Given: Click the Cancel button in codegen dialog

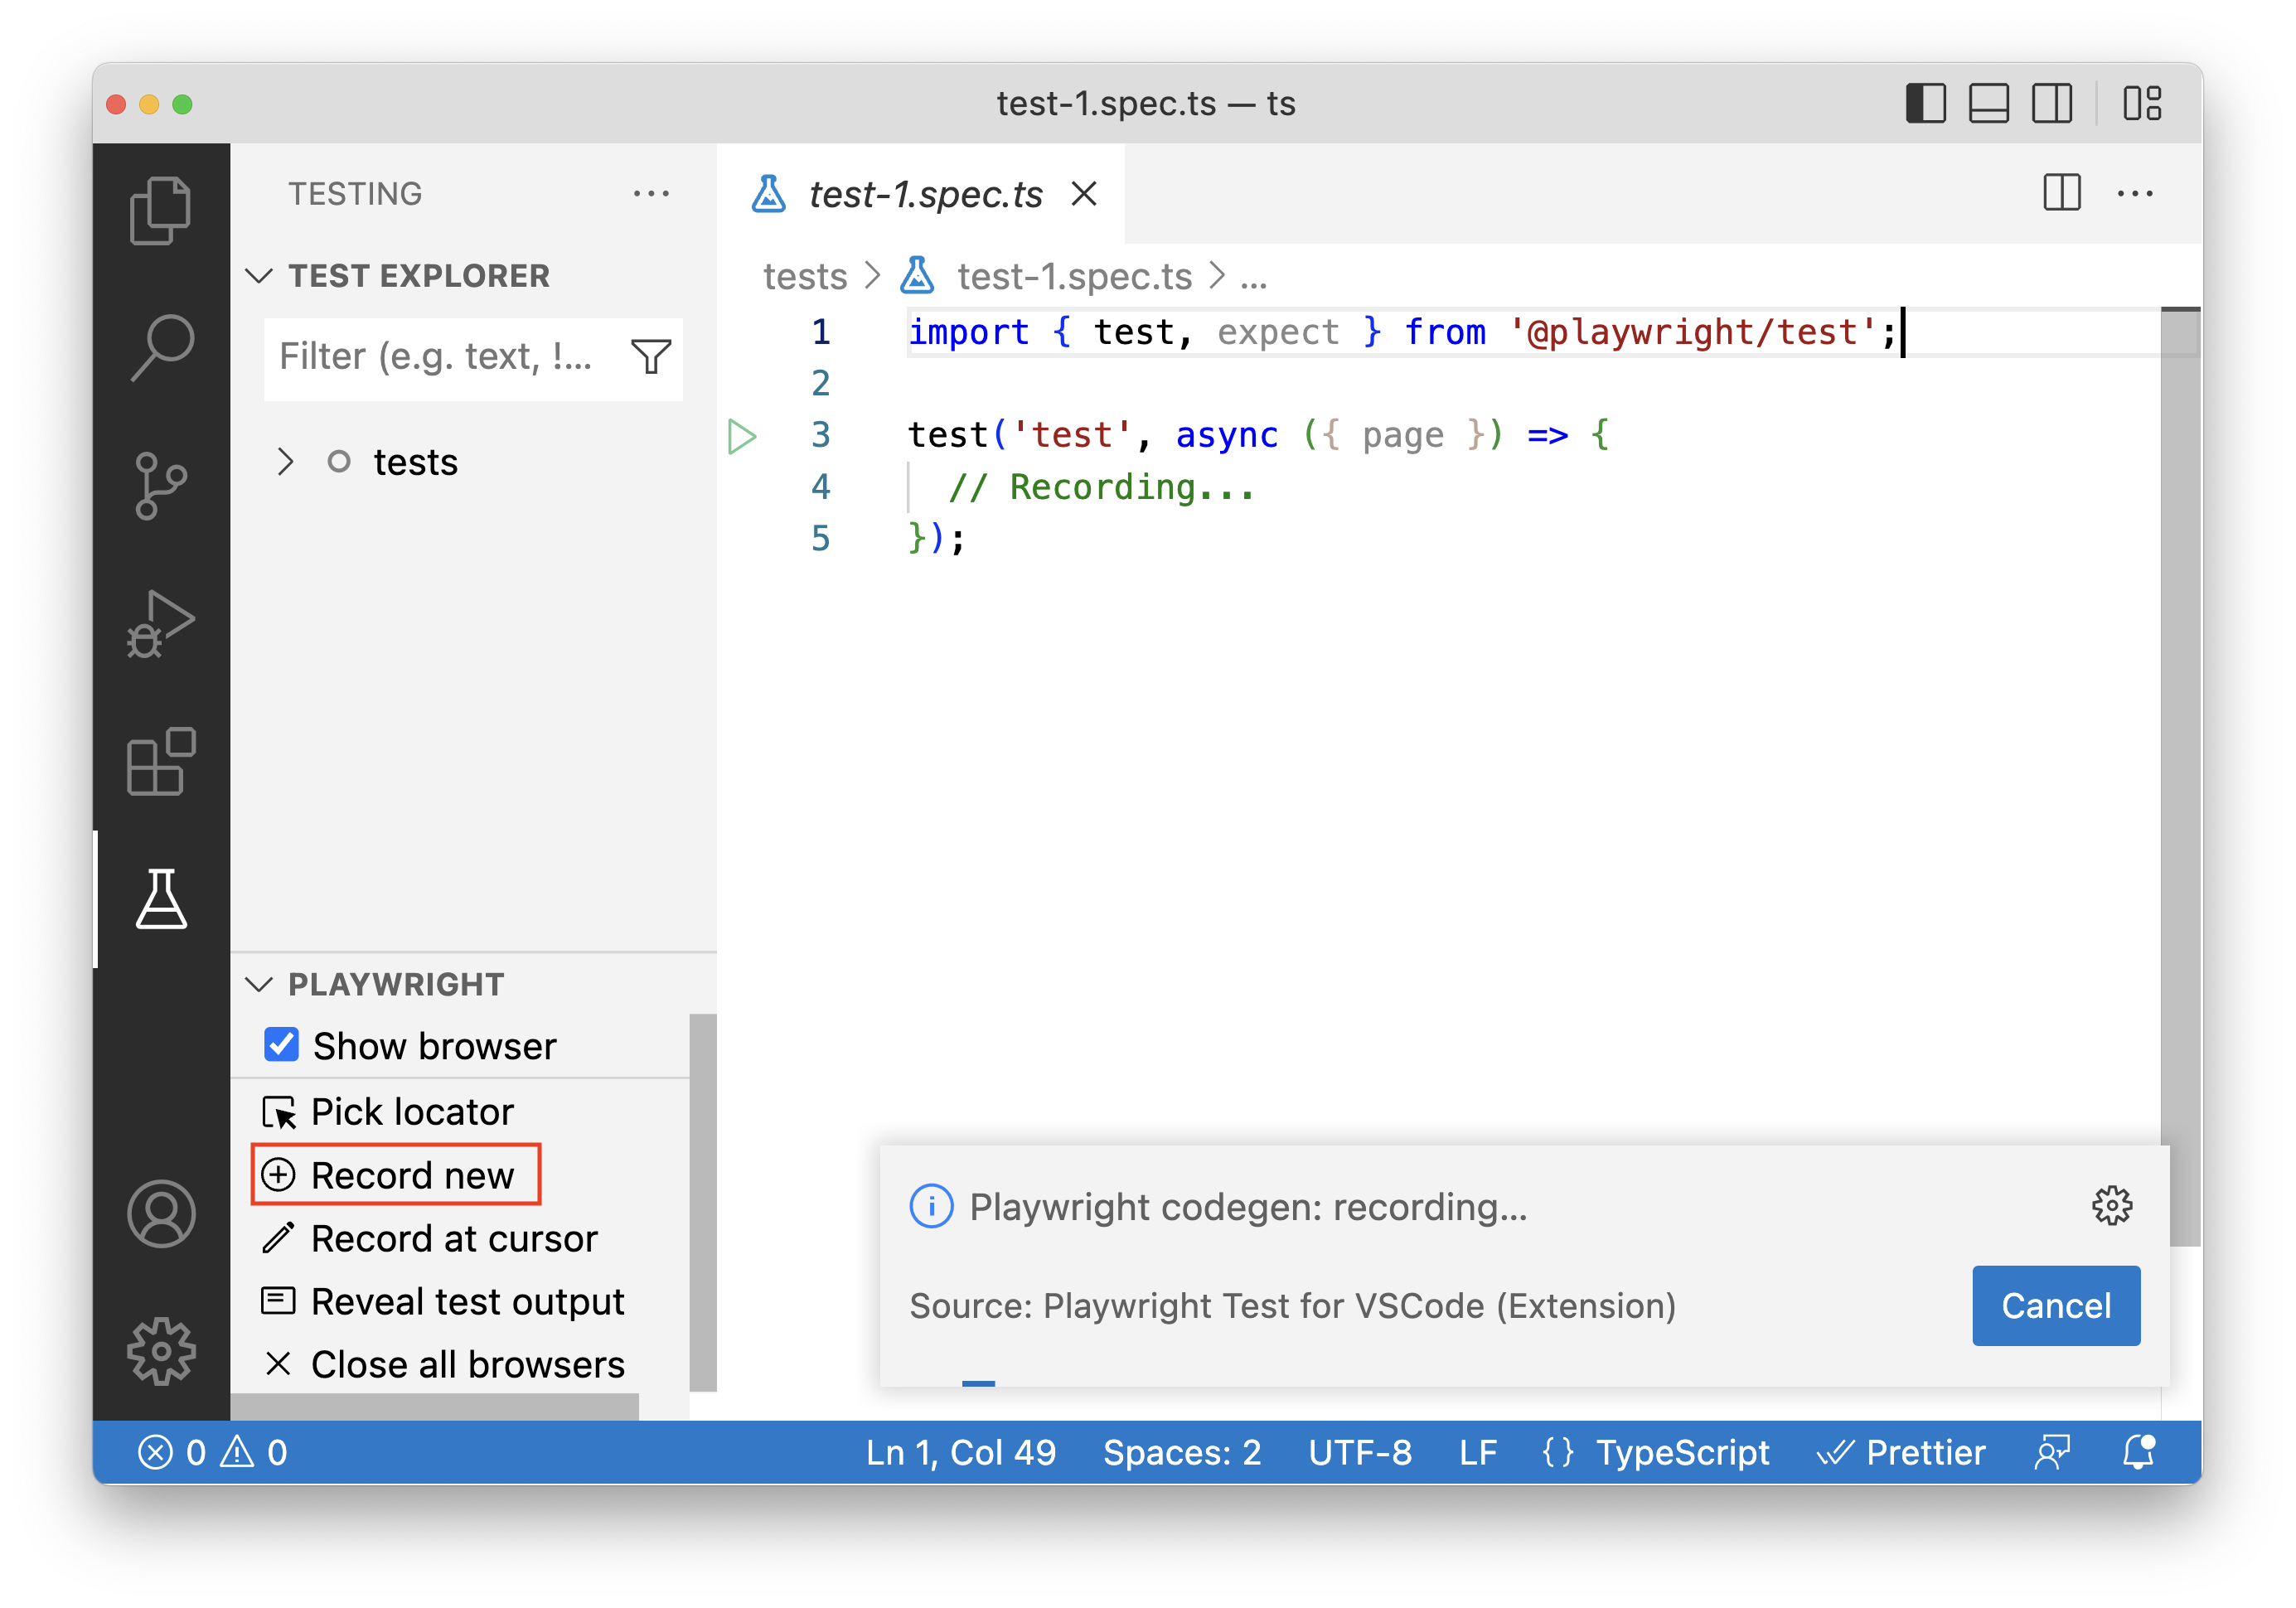Looking at the screenshot, I should click(x=2056, y=1305).
